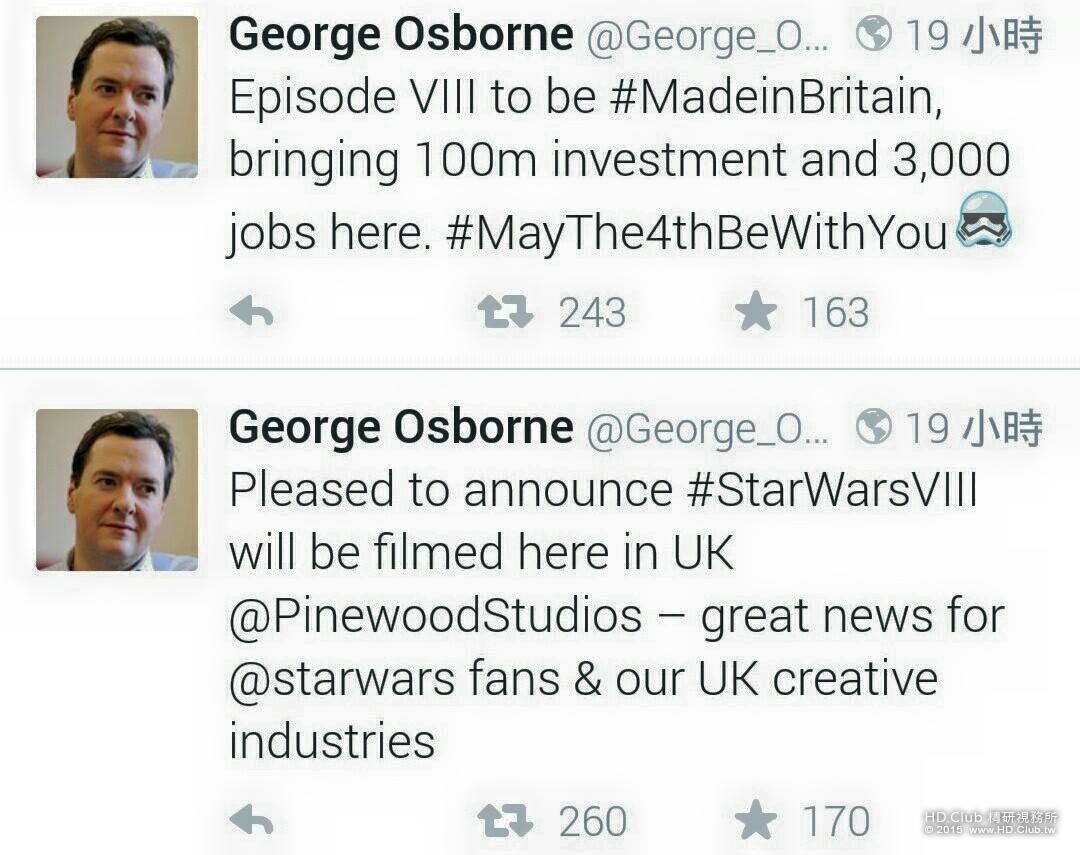Open the @PinewoodStudios mention
This screenshot has height=855, width=1080.
click(x=436, y=616)
